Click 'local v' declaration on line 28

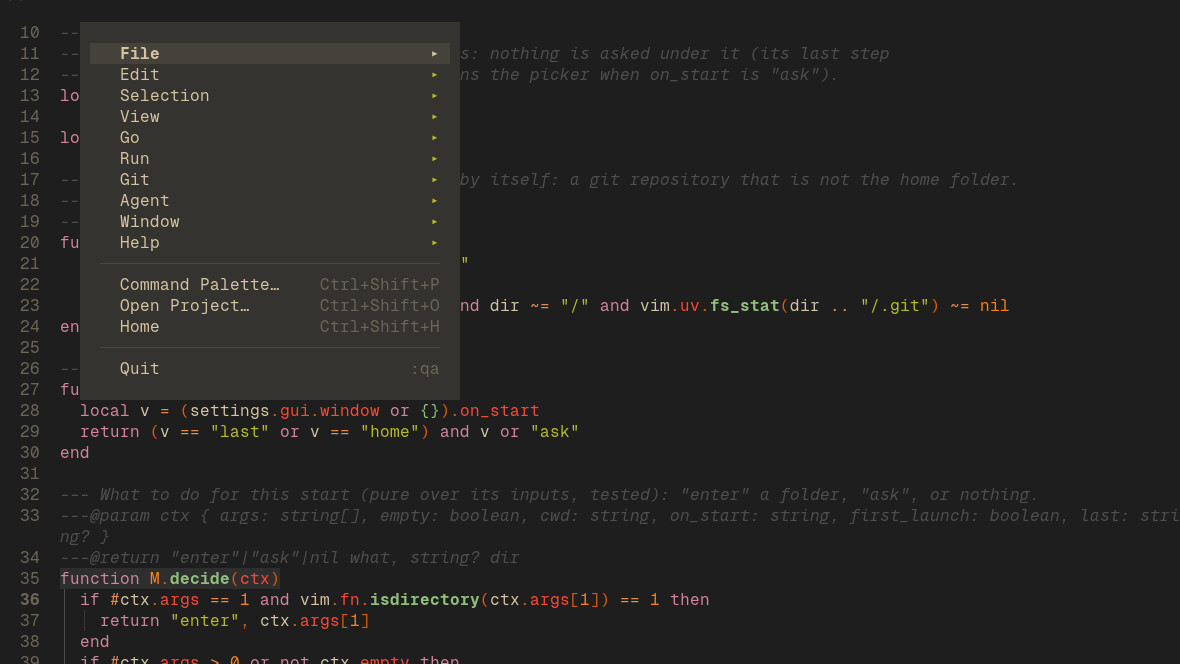[114, 411]
